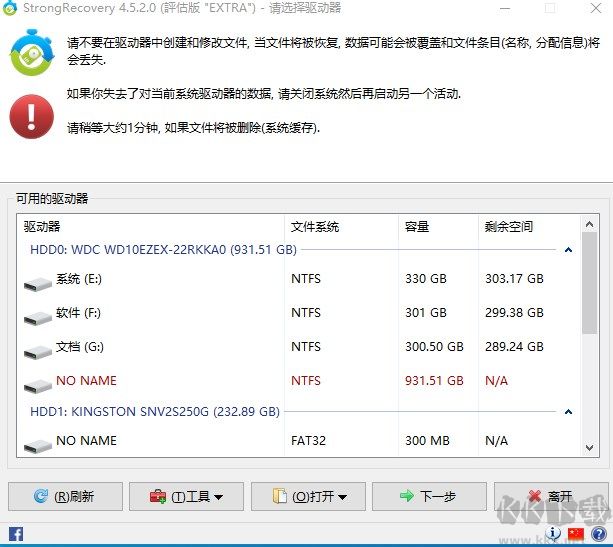Image resolution: width=613 pixels, height=547 pixels.
Task: Select the 软件 (F:) drive row
Action: pos(299,313)
